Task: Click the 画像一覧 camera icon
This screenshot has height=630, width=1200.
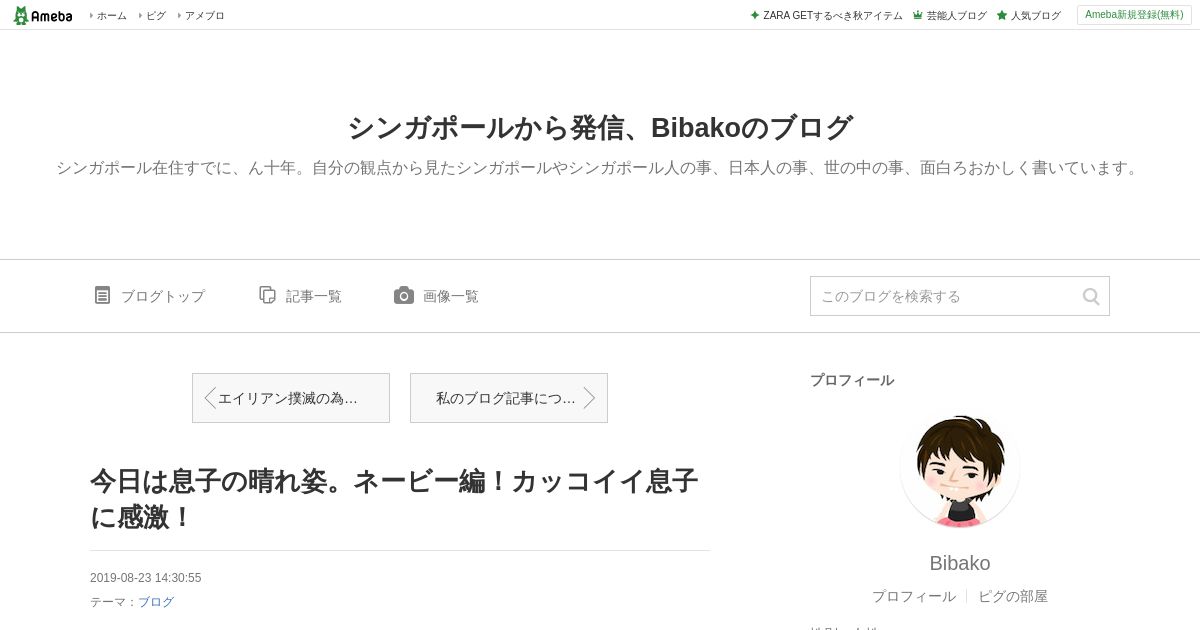Action: click(404, 295)
